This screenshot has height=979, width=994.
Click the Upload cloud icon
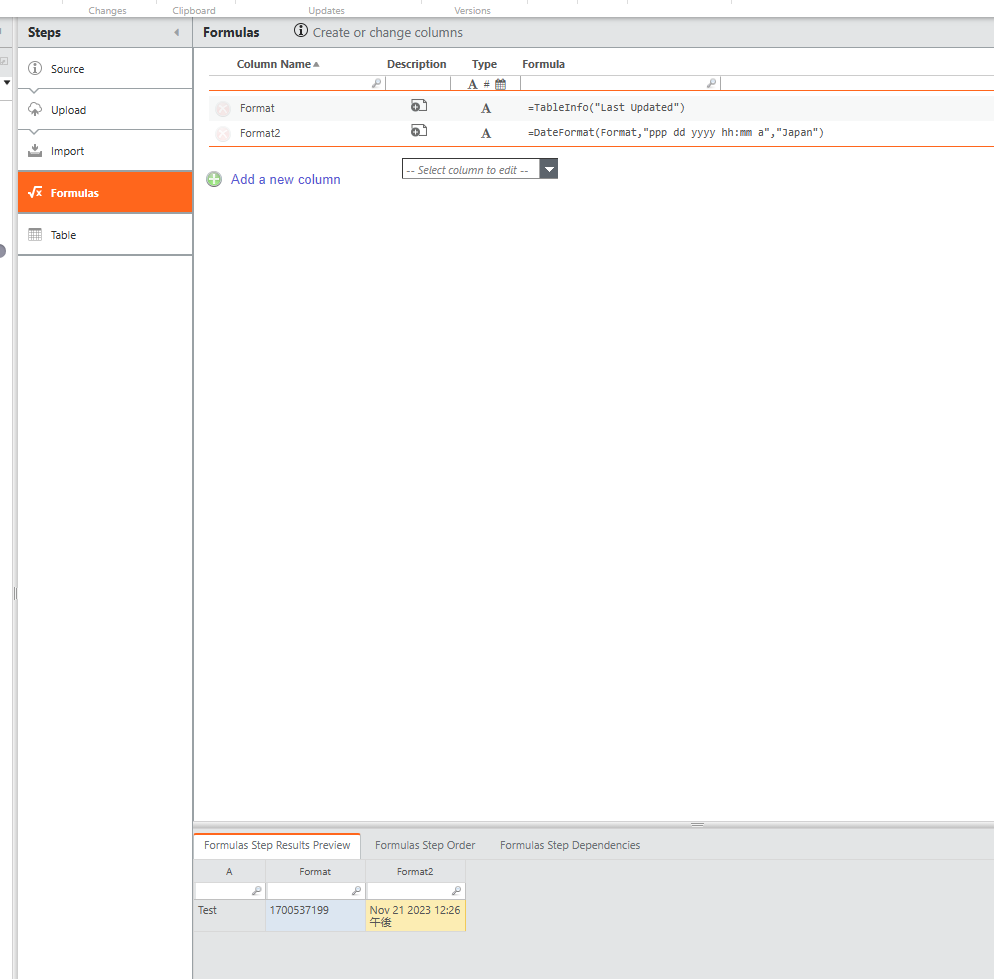point(35,109)
